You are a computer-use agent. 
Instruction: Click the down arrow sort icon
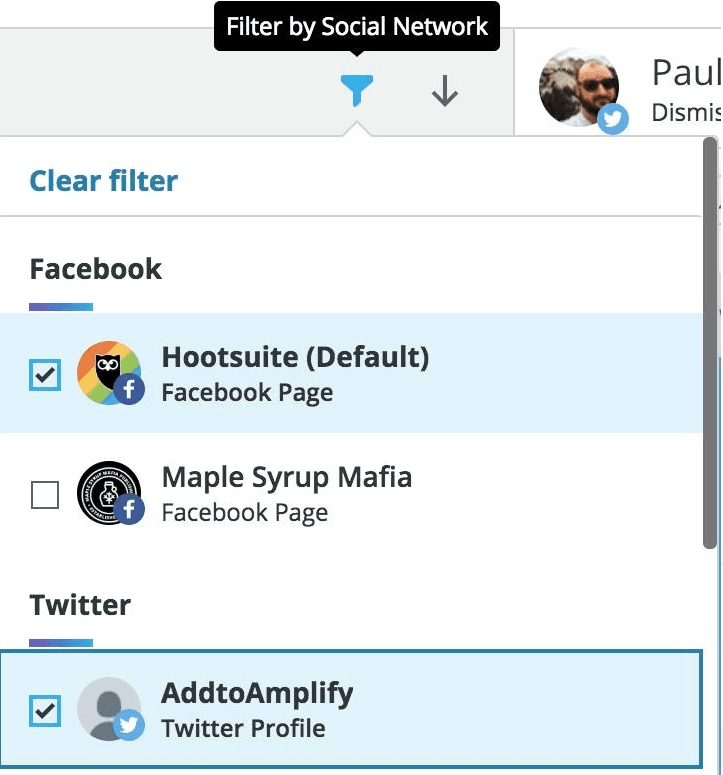coord(444,92)
